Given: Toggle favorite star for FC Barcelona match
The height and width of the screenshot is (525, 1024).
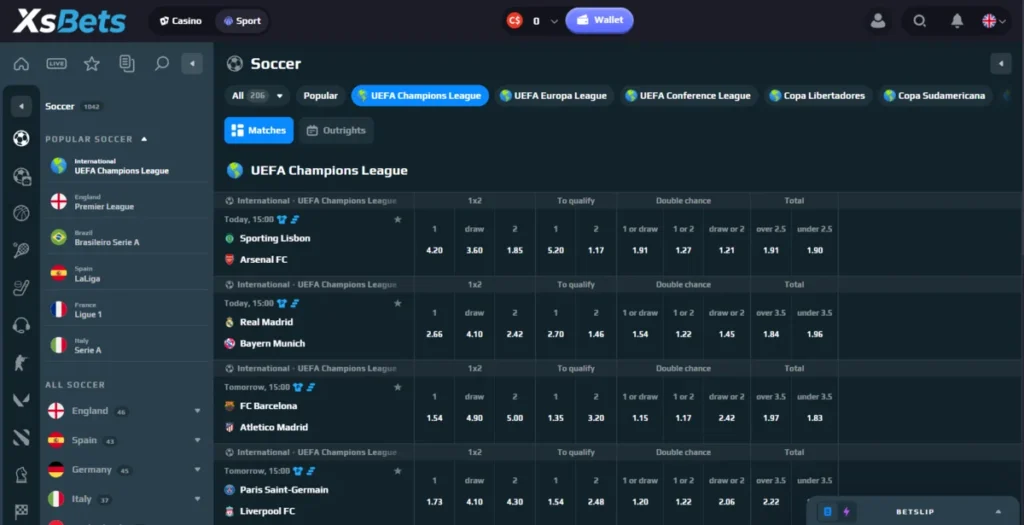Looking at the screenshot, I should pyautogui.click(x=398, y=387).
